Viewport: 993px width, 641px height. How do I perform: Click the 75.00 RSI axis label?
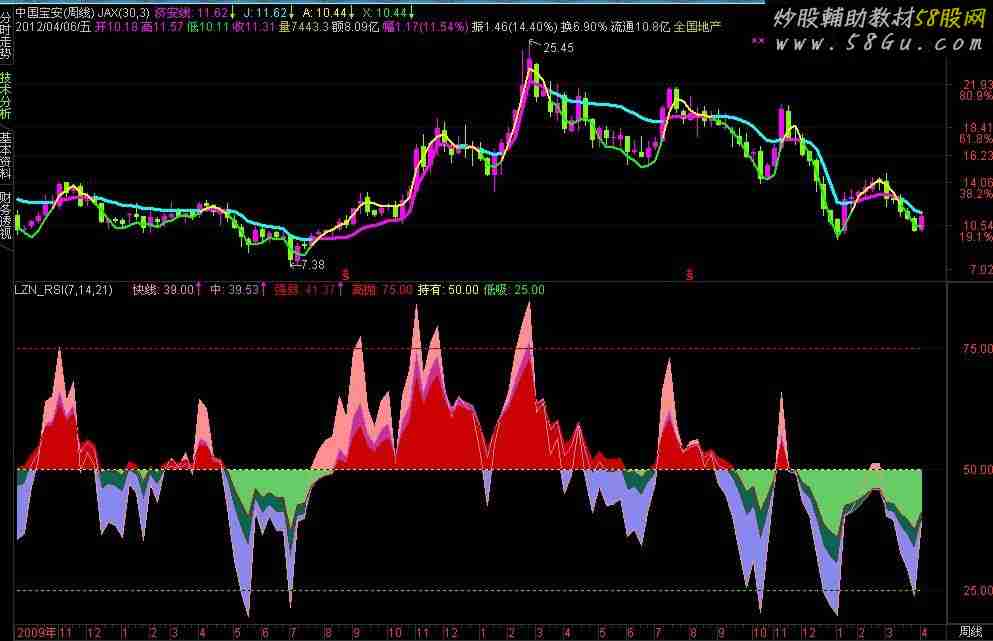[977, 349]
